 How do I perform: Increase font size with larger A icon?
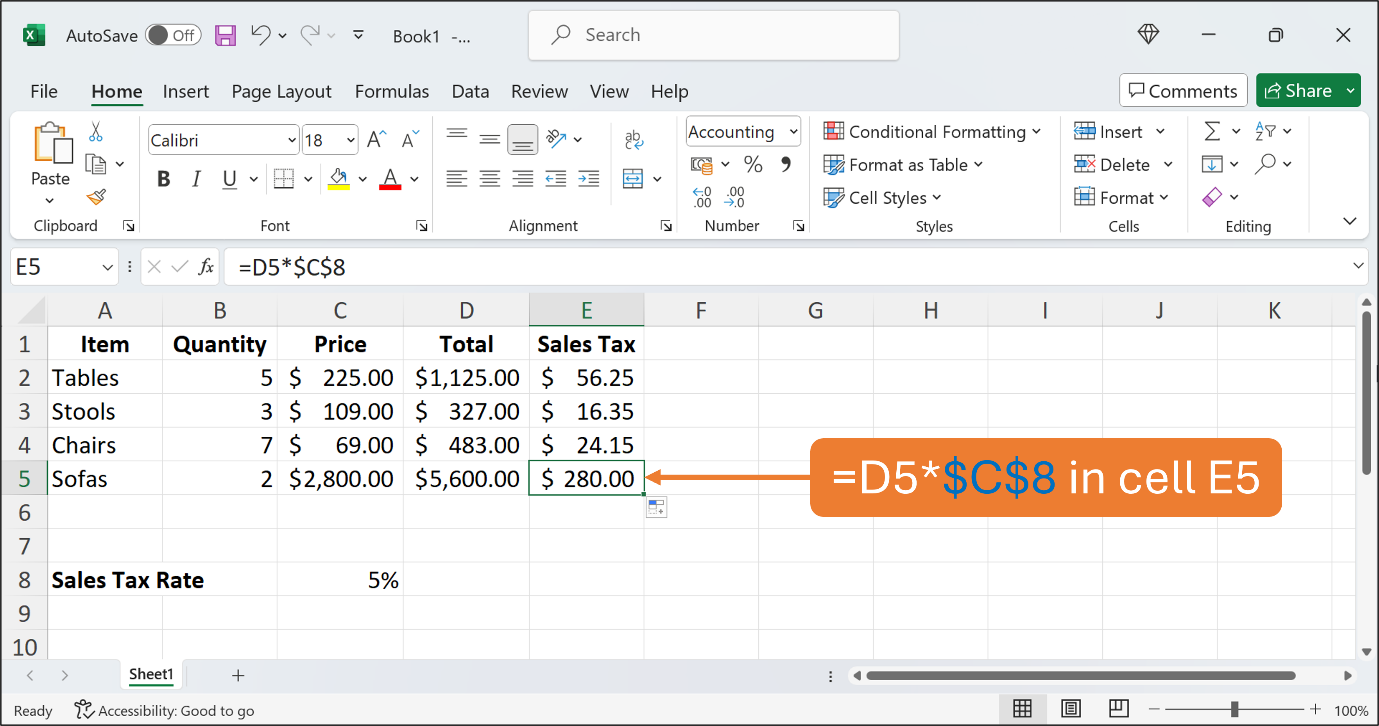[376, 139]
